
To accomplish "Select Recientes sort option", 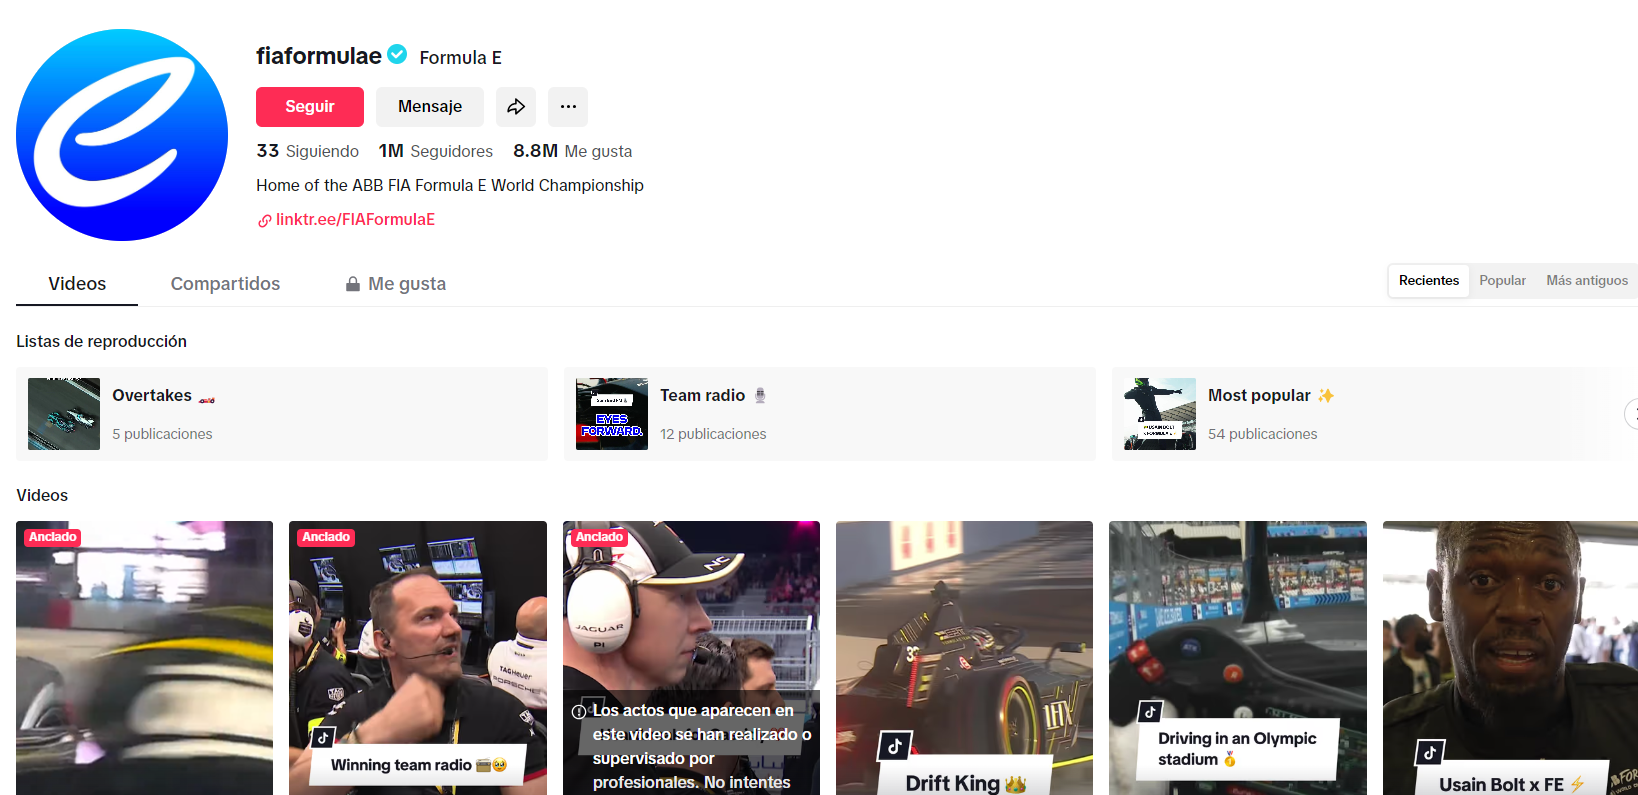I will pyautogui.click(x=1429, y=281).
